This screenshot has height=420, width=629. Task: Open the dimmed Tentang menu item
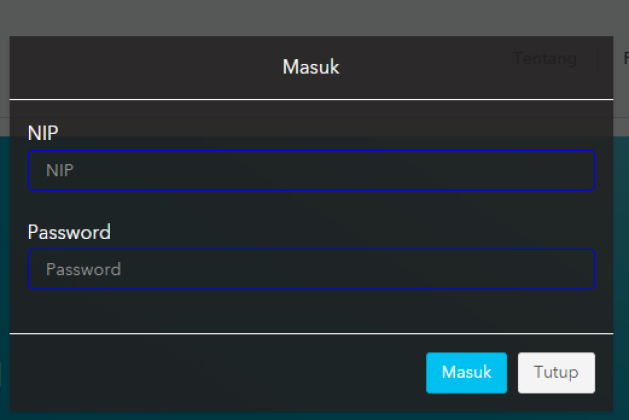click(545, 58)
